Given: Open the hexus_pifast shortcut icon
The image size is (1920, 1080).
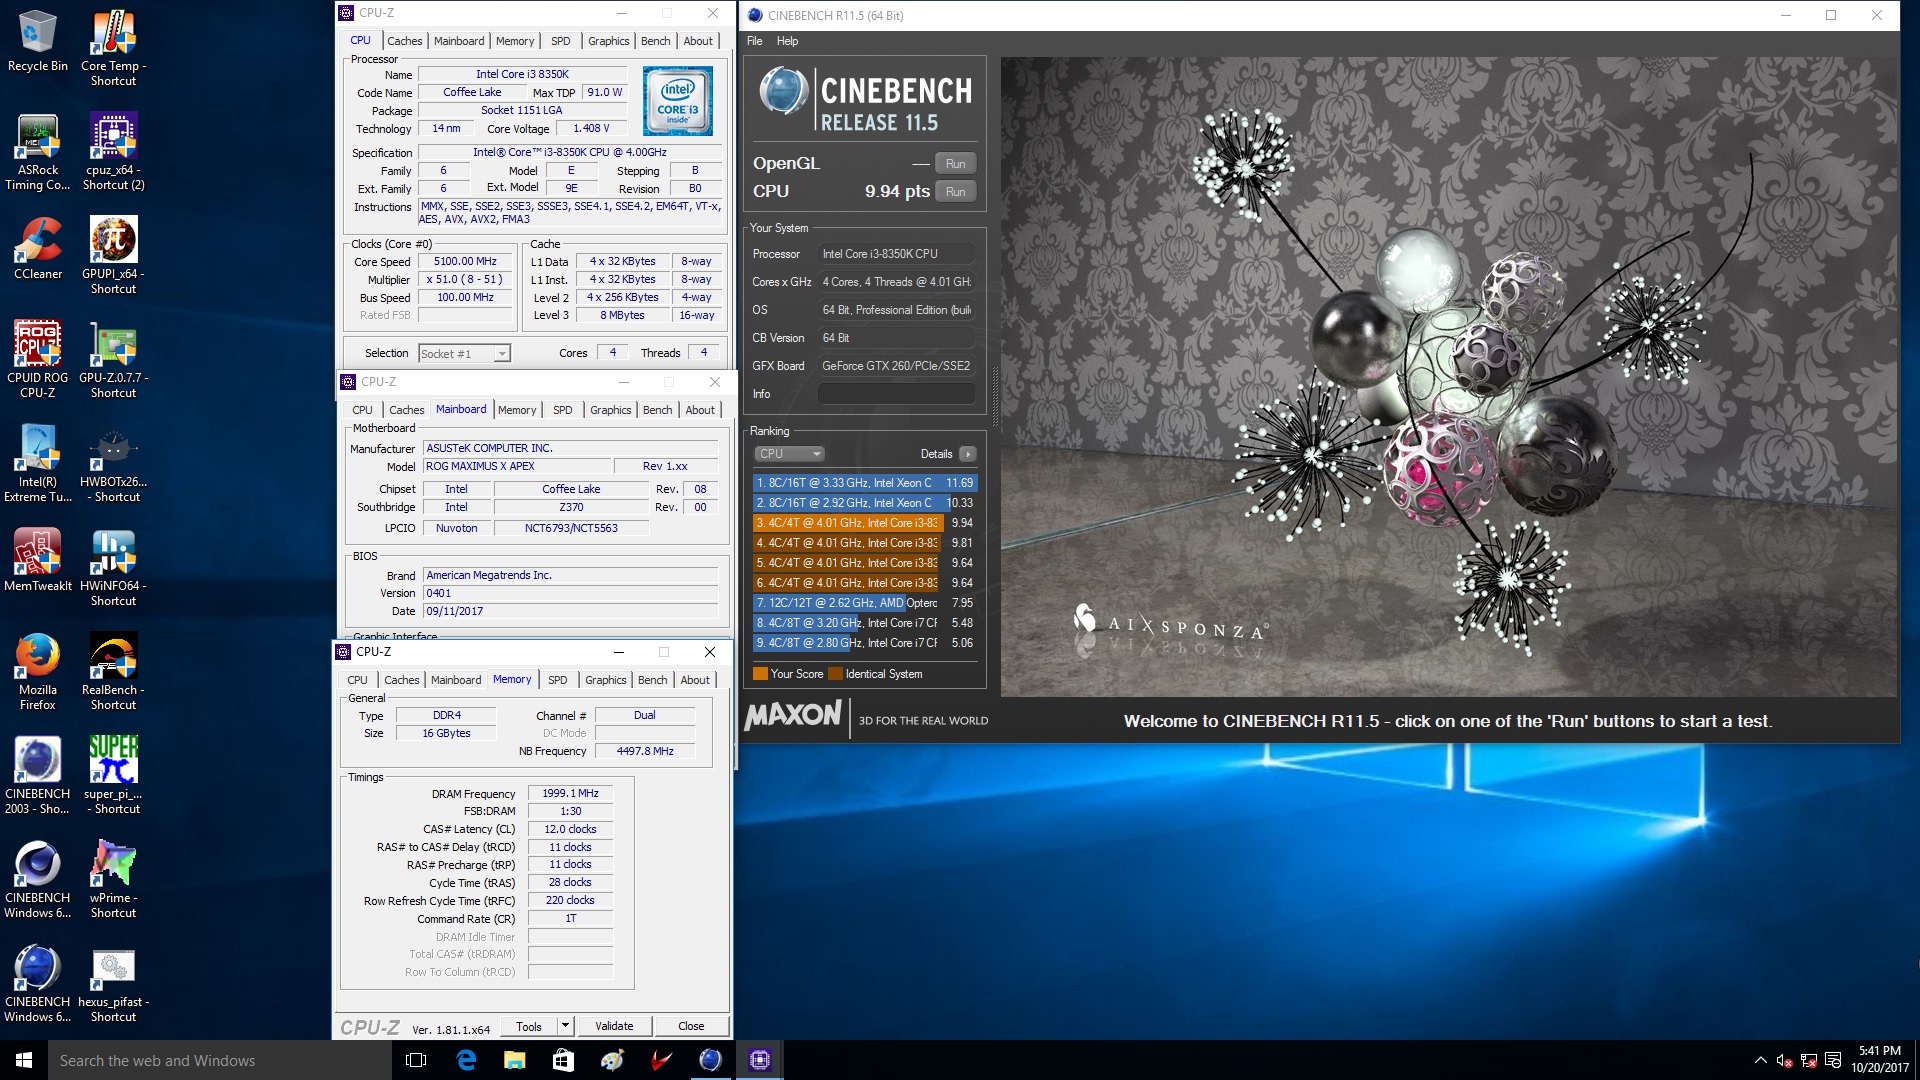Looking at the screenshot, I should click(113, 984).
